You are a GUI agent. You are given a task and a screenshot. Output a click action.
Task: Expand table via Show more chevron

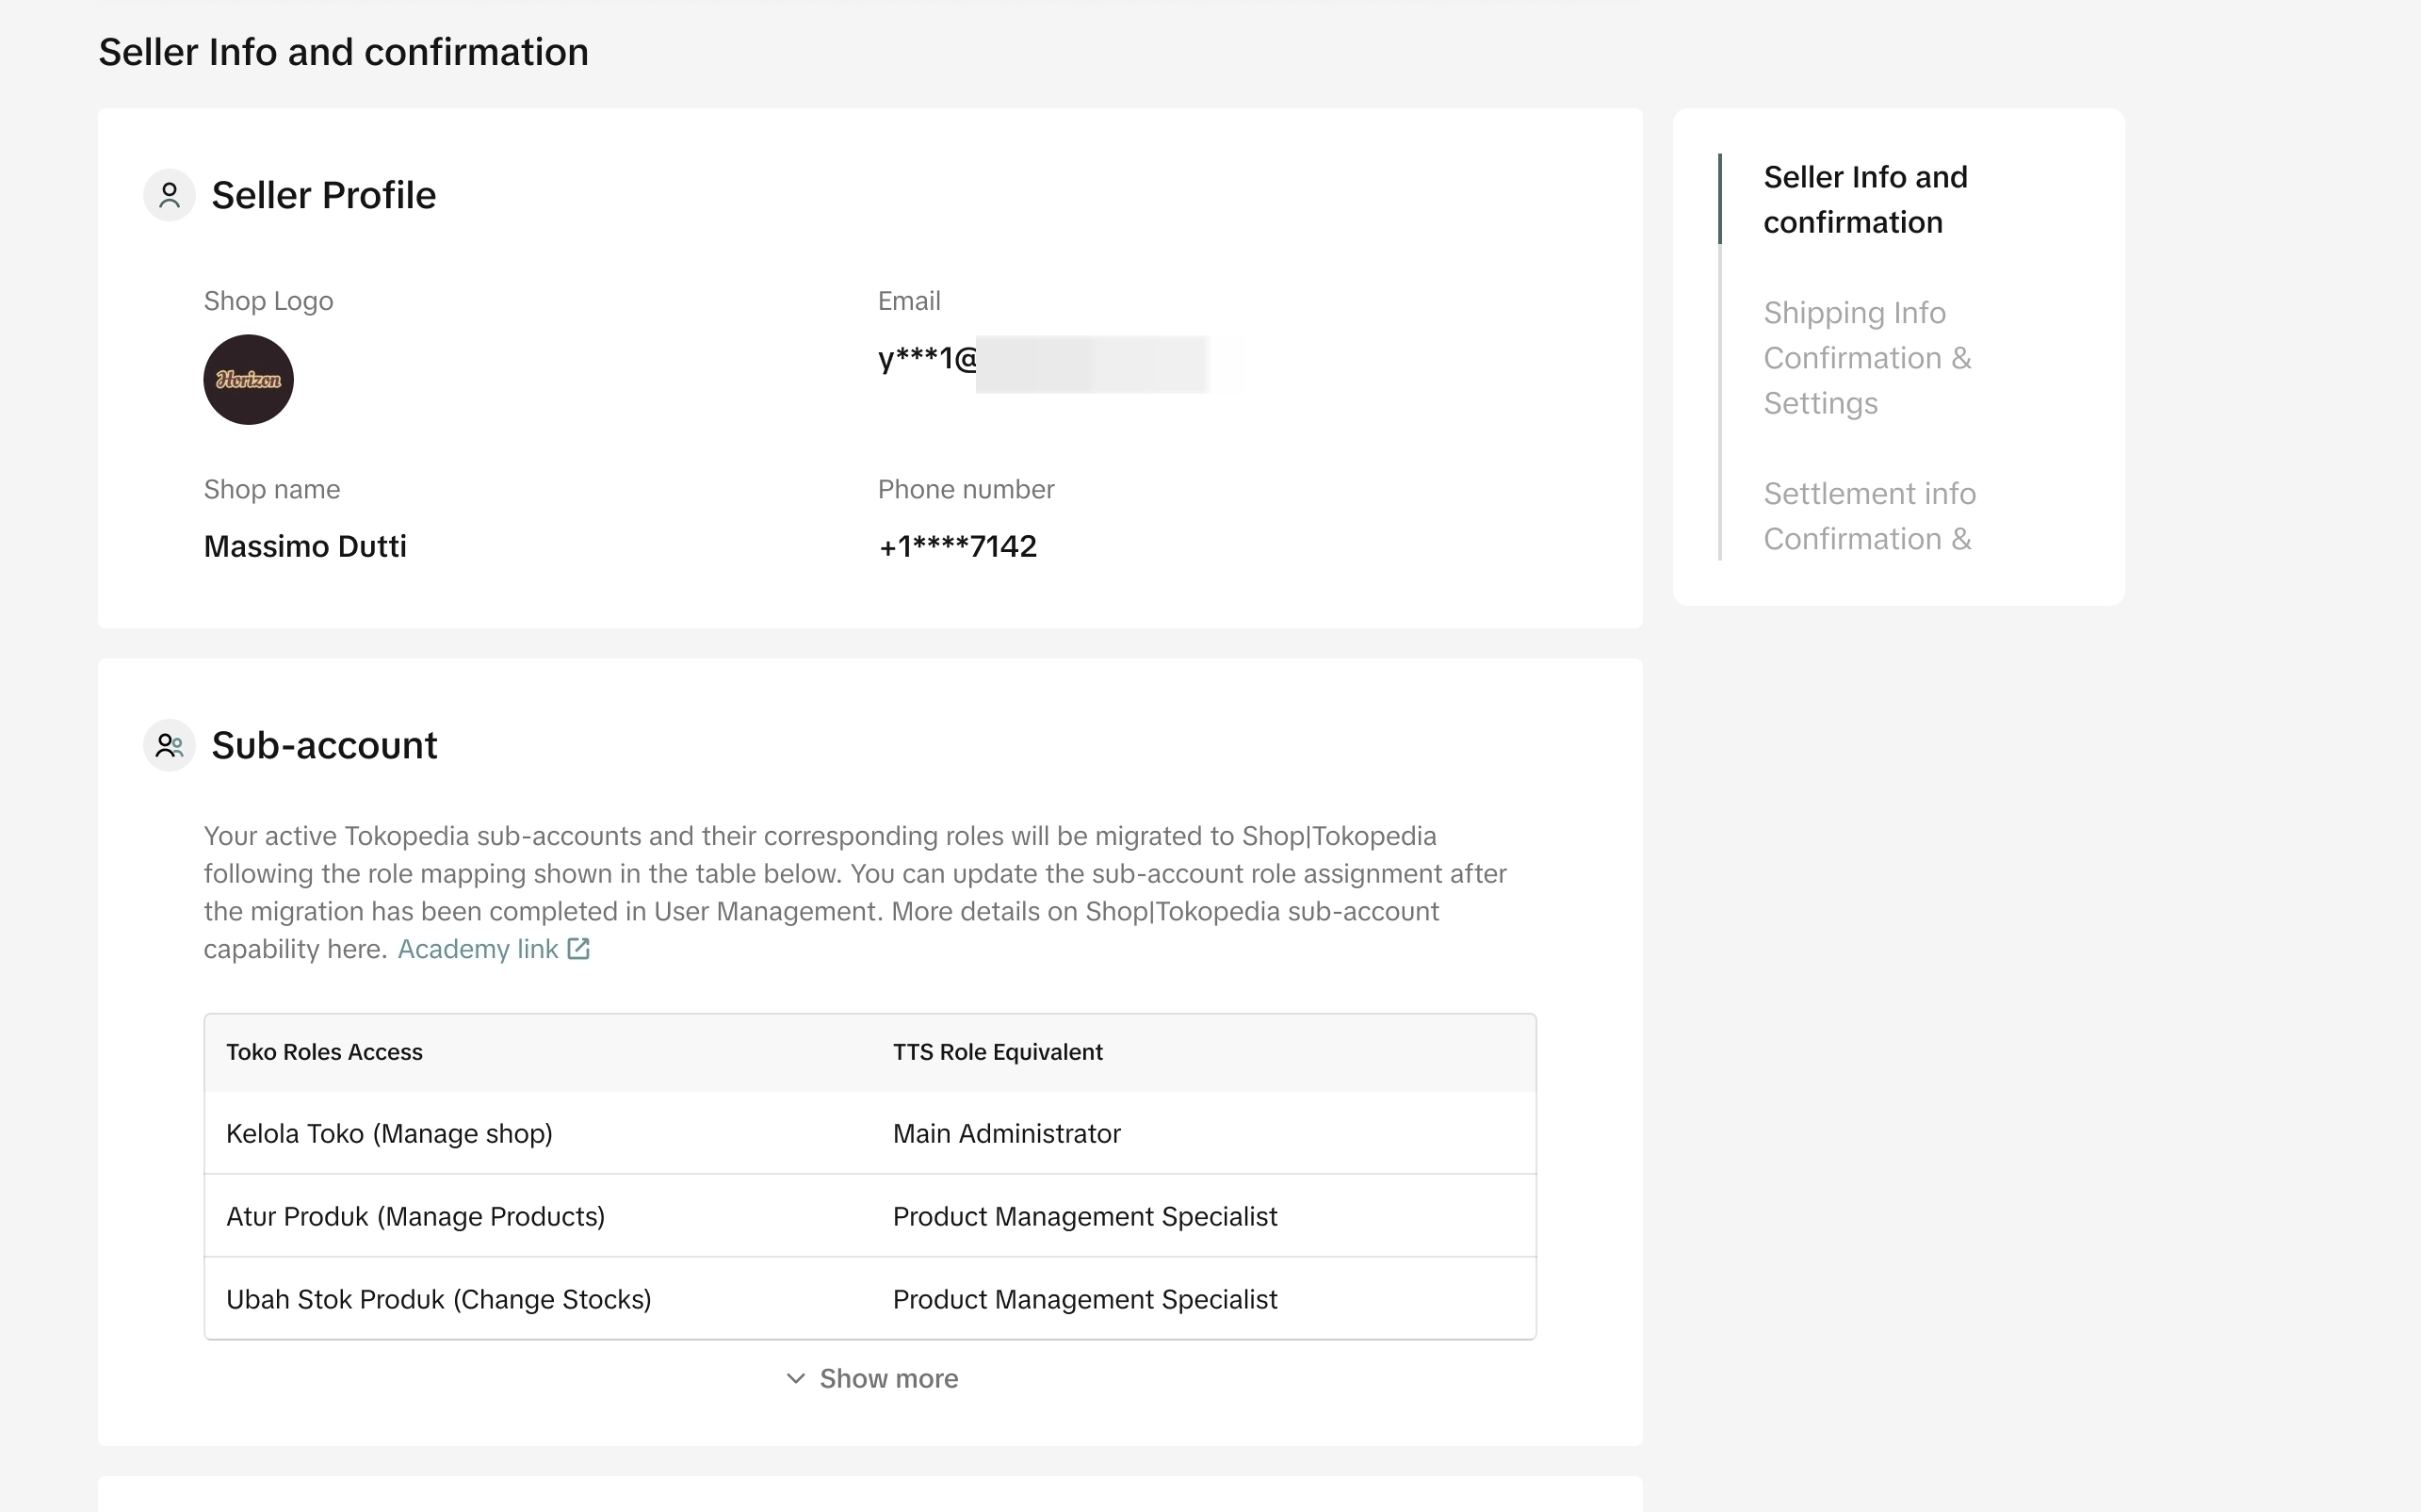tap(796, 1379)
